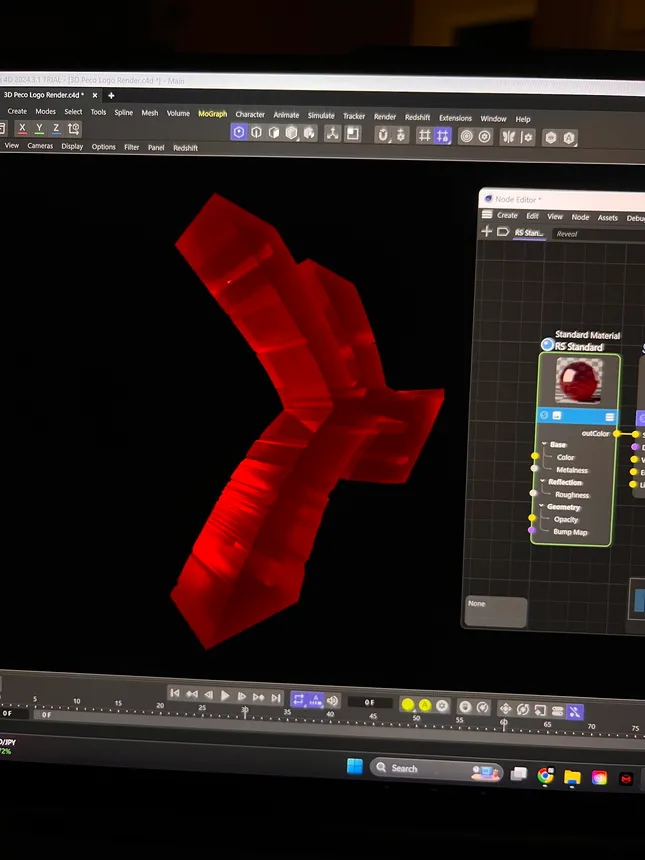Jump to next keyframe

[258, 697]
